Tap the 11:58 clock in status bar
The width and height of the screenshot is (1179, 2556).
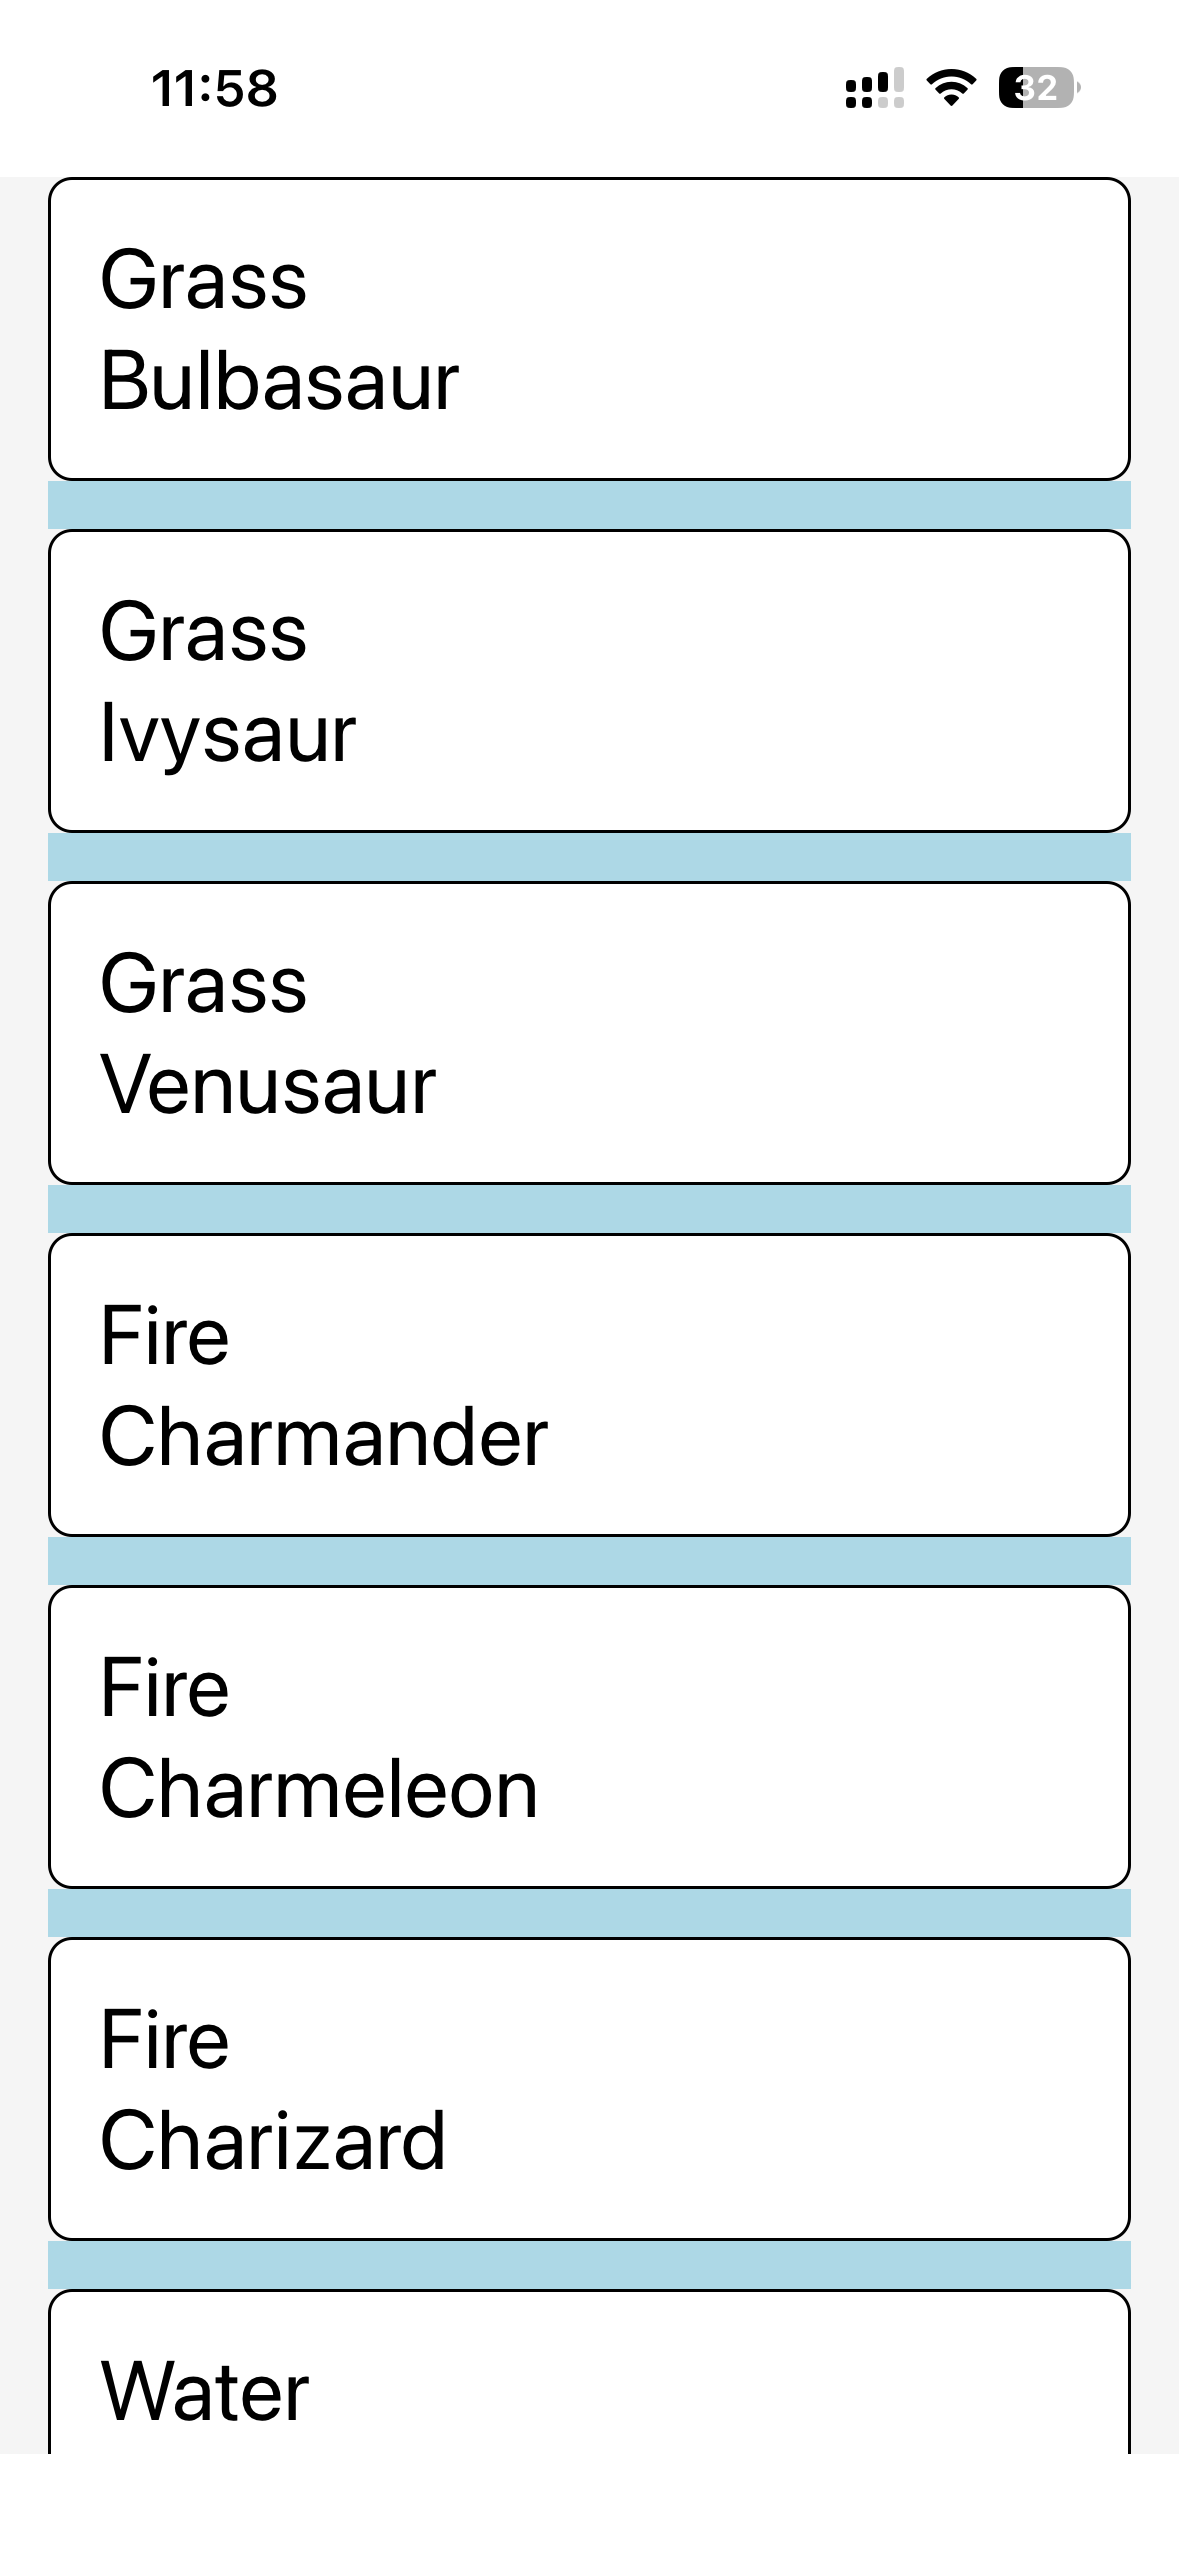point(214,88)
